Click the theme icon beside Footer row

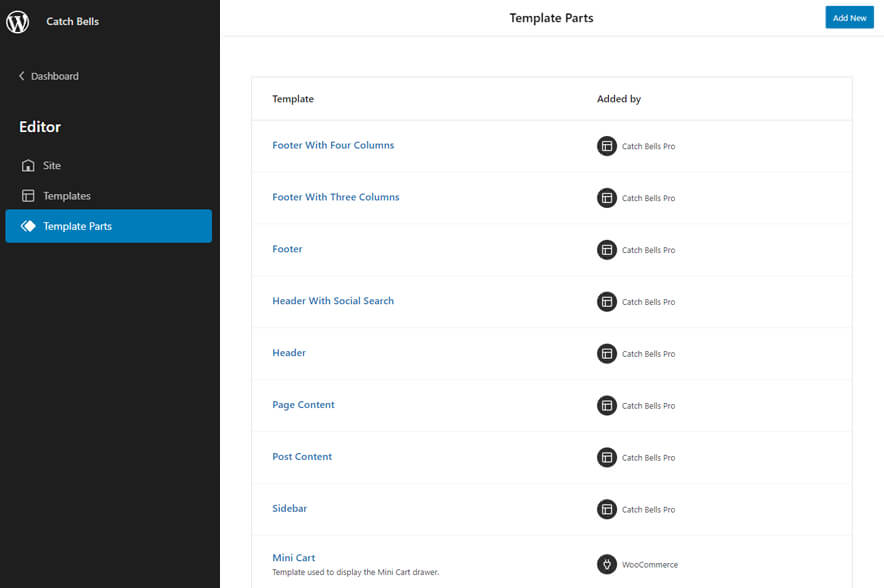607,250
